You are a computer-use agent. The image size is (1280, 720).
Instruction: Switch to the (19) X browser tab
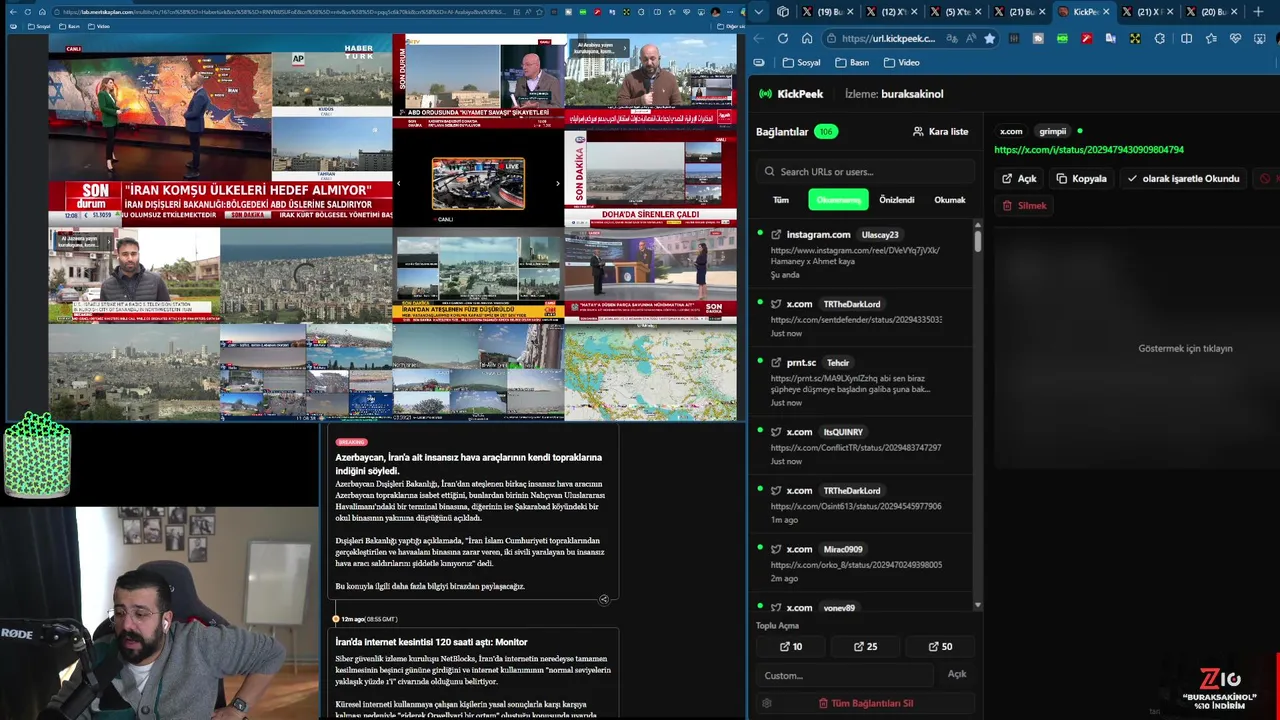point(827,12)
